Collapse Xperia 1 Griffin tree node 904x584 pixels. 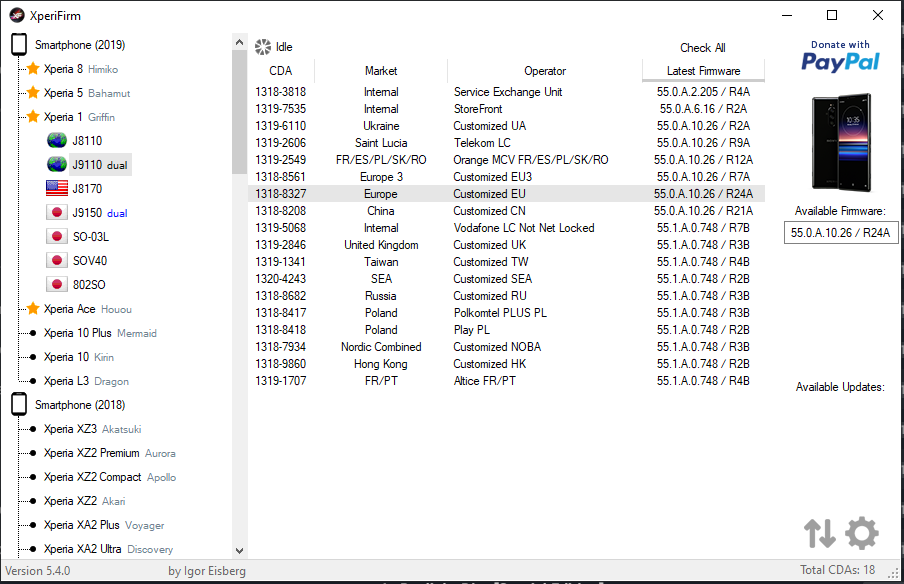(80, 117)
